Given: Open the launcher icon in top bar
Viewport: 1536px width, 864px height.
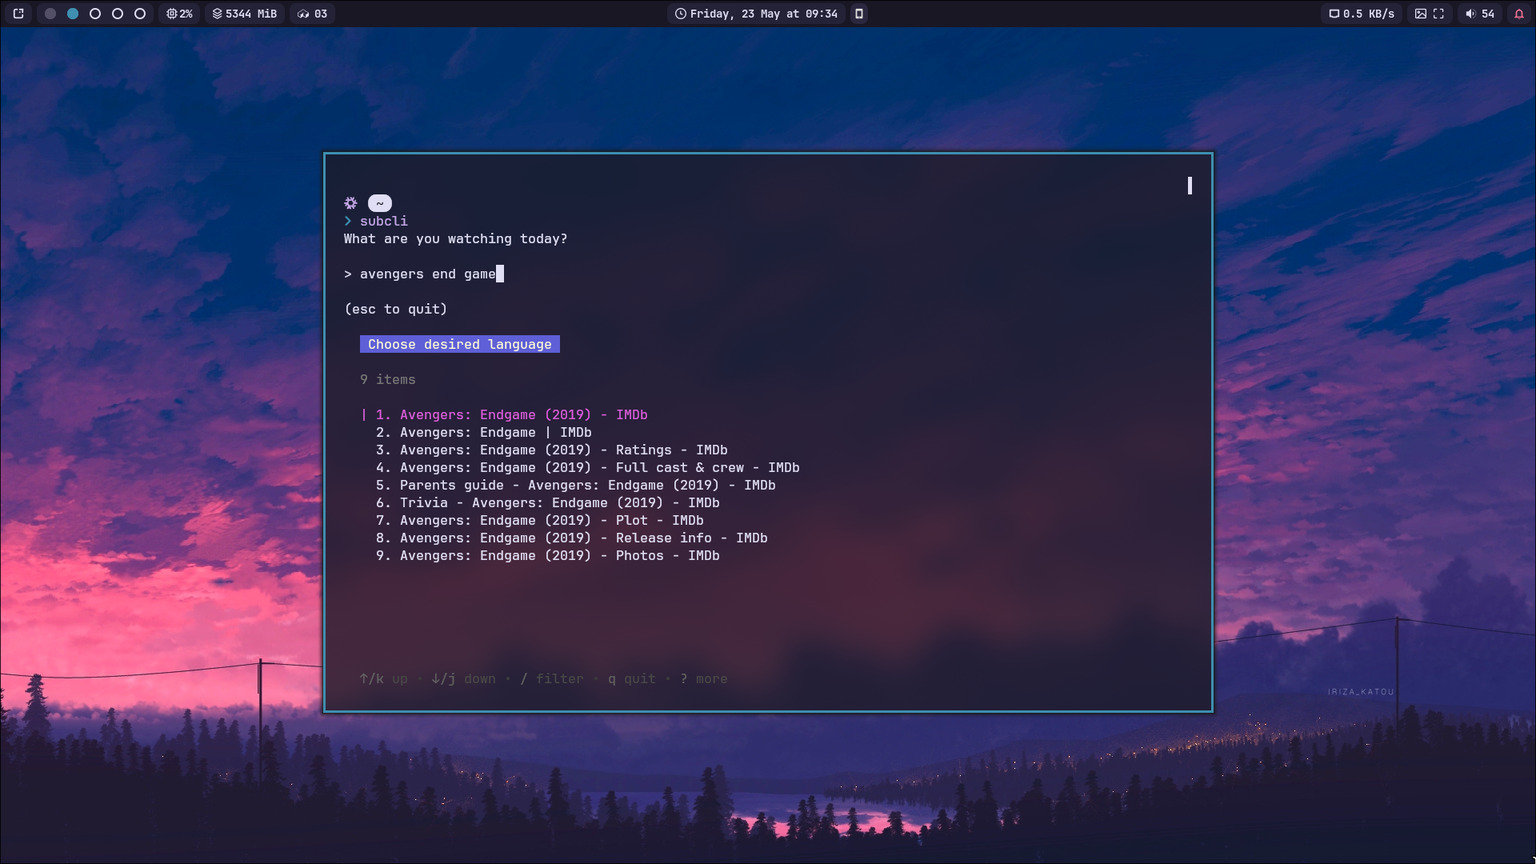Looking at the screenshot, I should point(18,14).
